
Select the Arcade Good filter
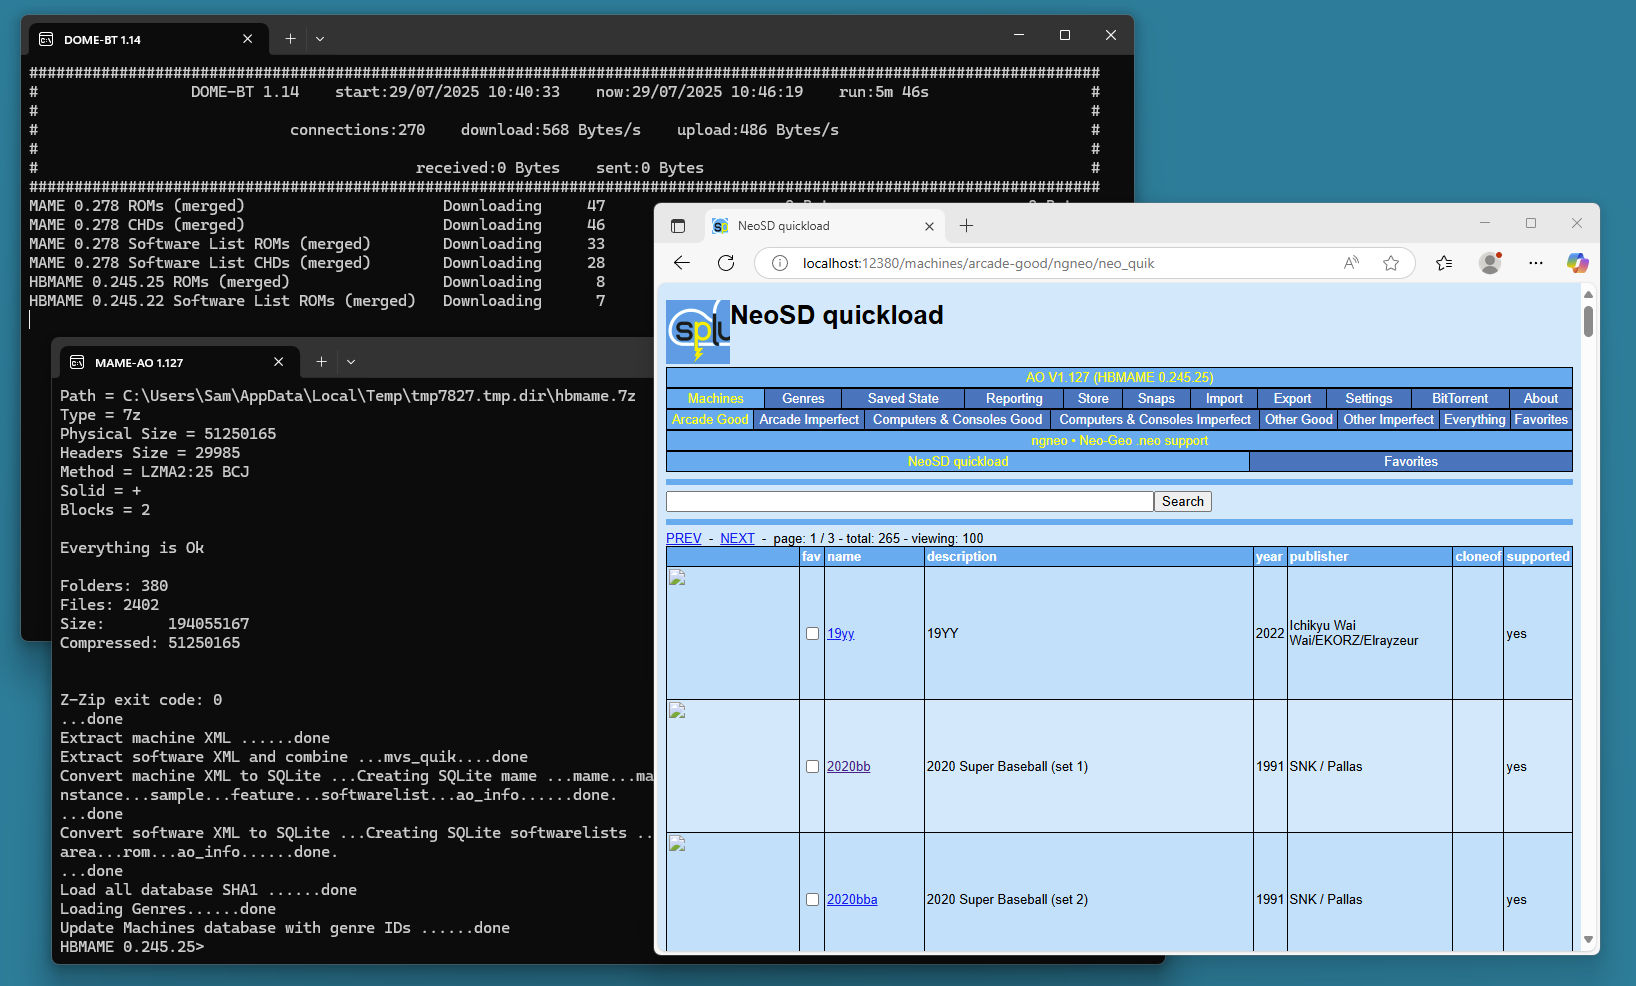(x=710, y=419)
